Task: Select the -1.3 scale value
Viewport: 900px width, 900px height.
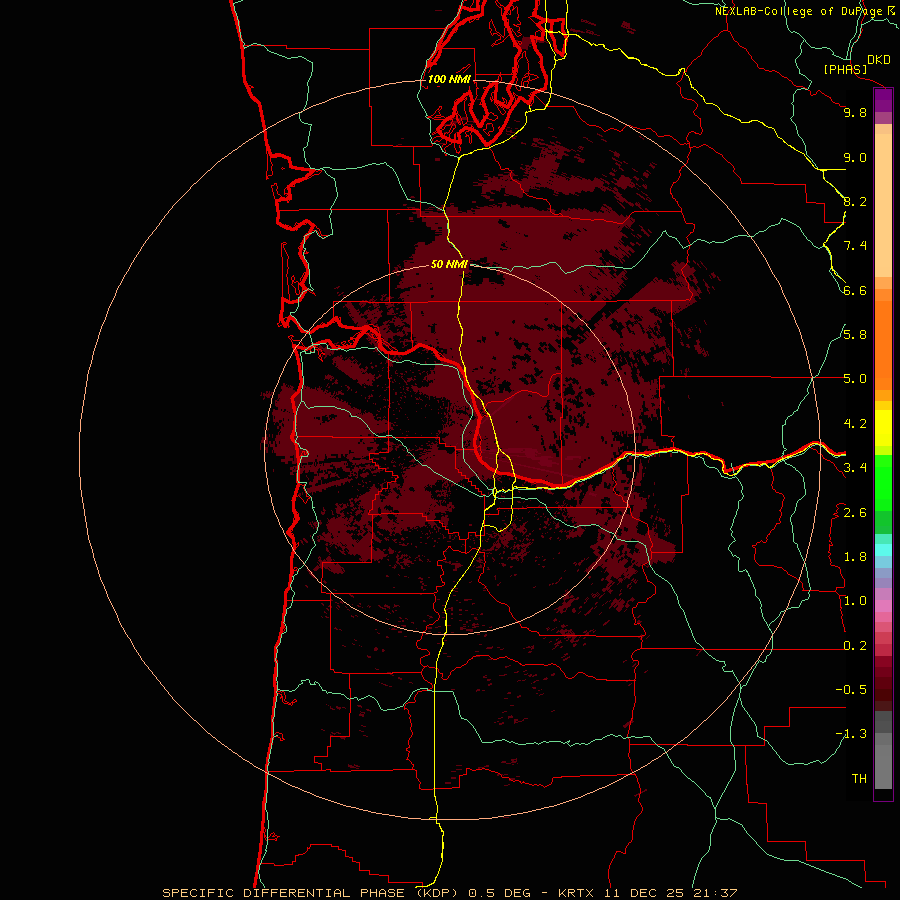Action: click(851, 734)
